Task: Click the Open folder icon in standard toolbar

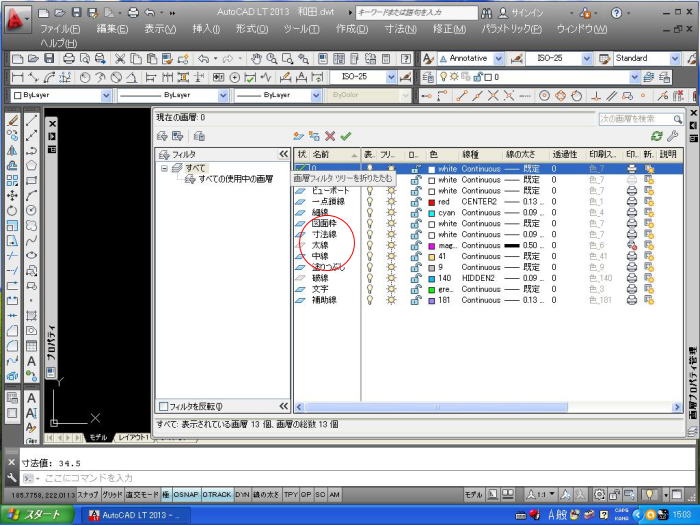Action: pyautogui.click(x=33, y=58)
